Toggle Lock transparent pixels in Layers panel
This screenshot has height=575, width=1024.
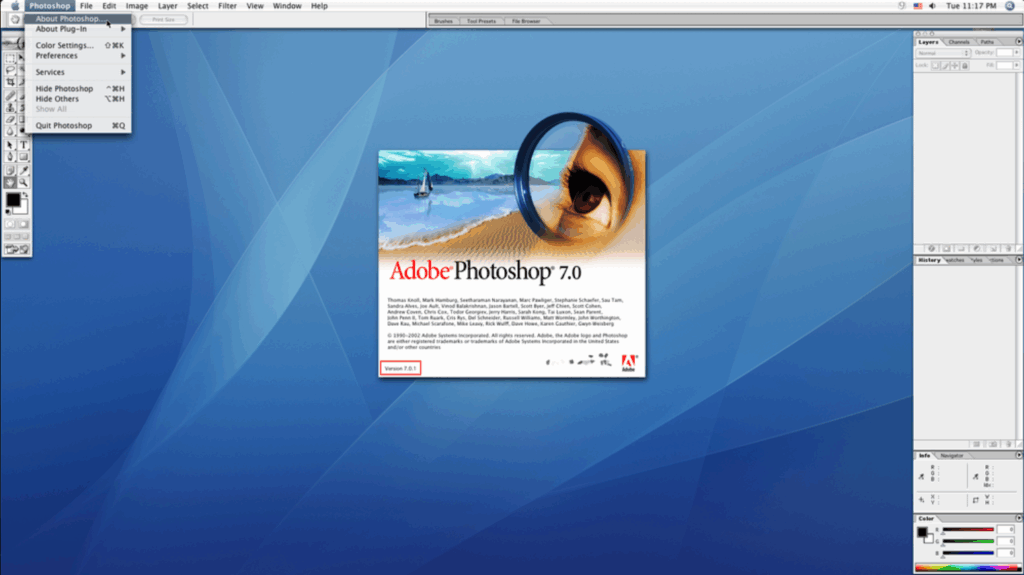[x=935, y=65]
